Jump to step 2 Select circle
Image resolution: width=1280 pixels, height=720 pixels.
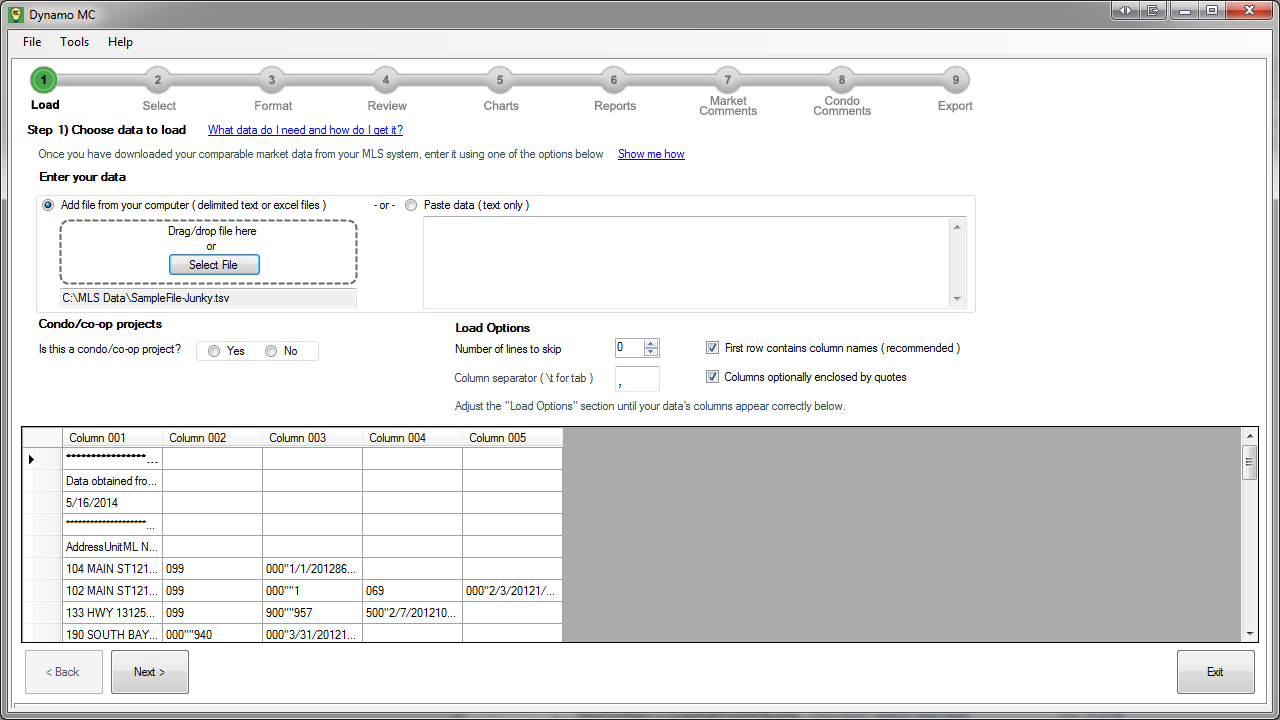point(157,80)
